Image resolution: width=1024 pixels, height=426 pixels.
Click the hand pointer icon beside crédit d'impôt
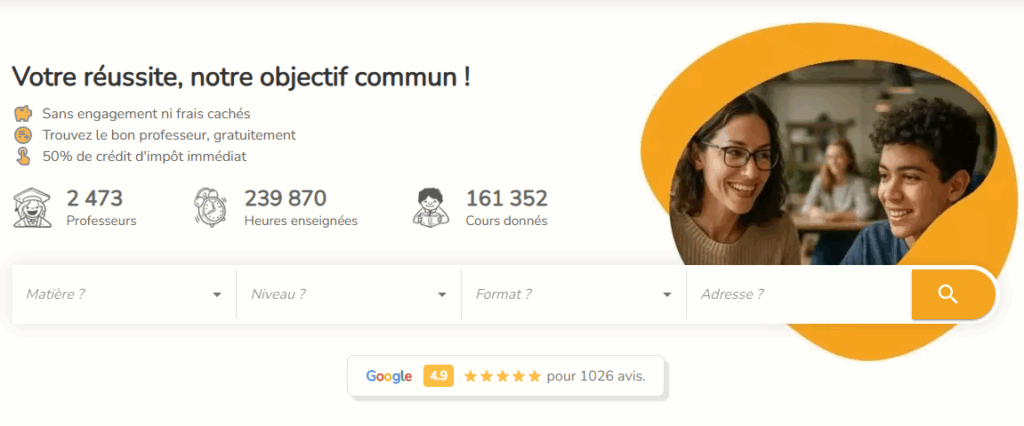pyautogui.click(x=24, y=157)
